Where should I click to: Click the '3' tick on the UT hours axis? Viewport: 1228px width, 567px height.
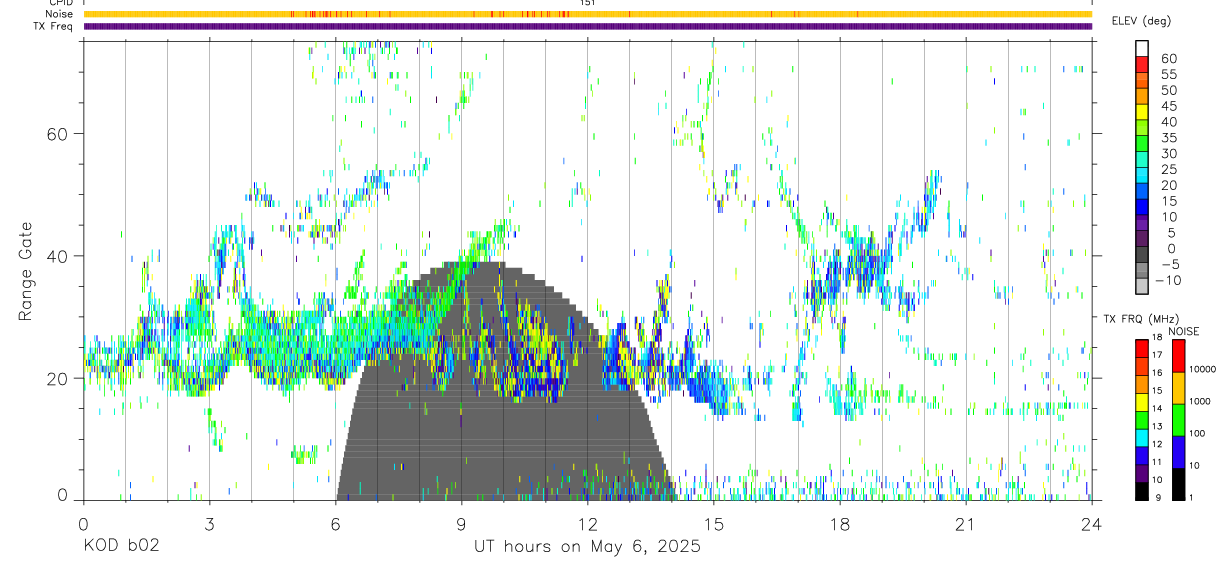point(210,523)
